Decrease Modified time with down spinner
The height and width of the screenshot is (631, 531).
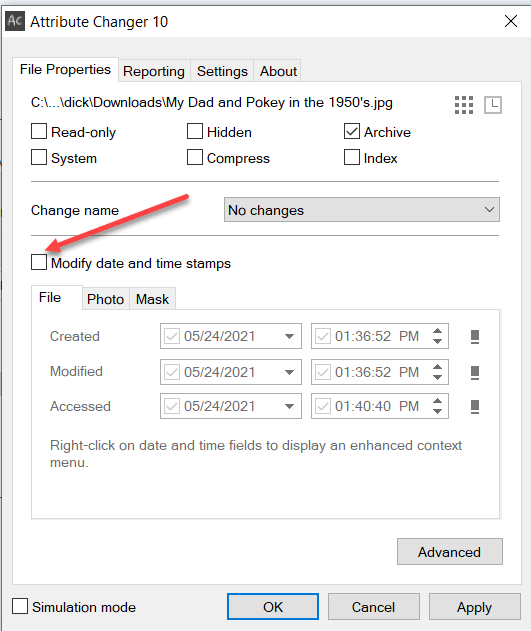pos(437,377)
